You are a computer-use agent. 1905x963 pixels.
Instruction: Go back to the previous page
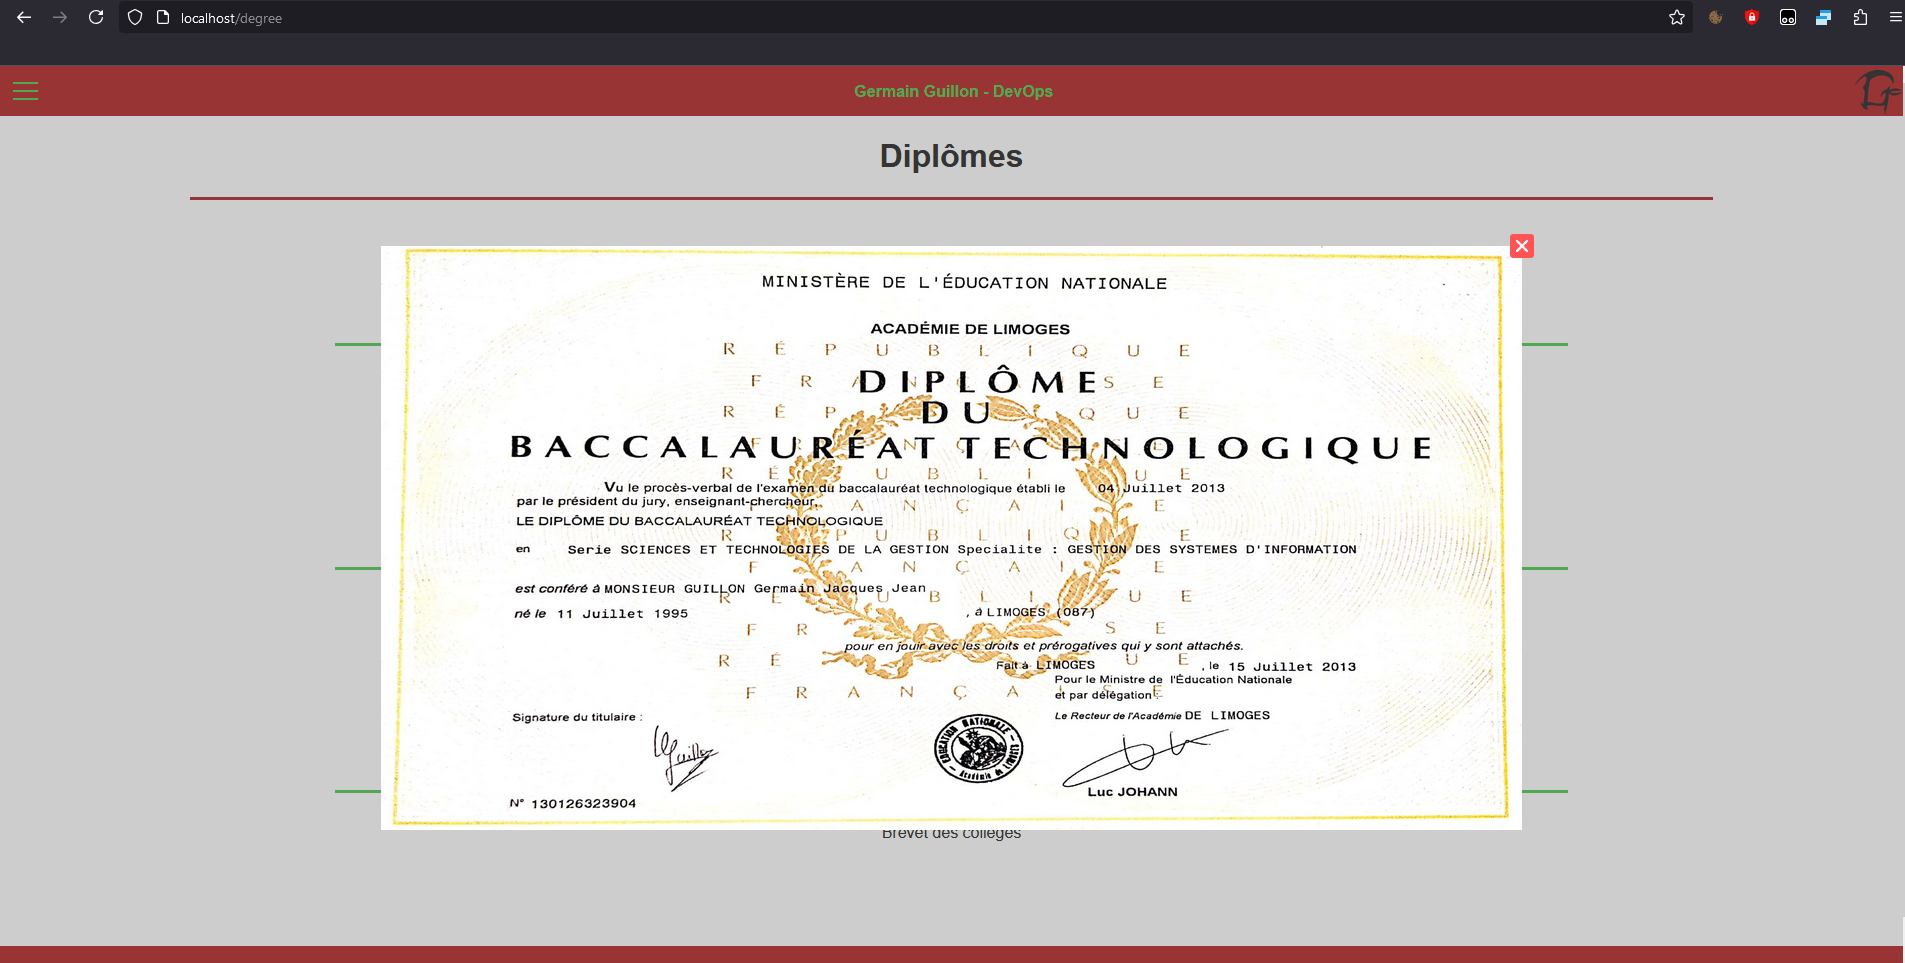24,17
